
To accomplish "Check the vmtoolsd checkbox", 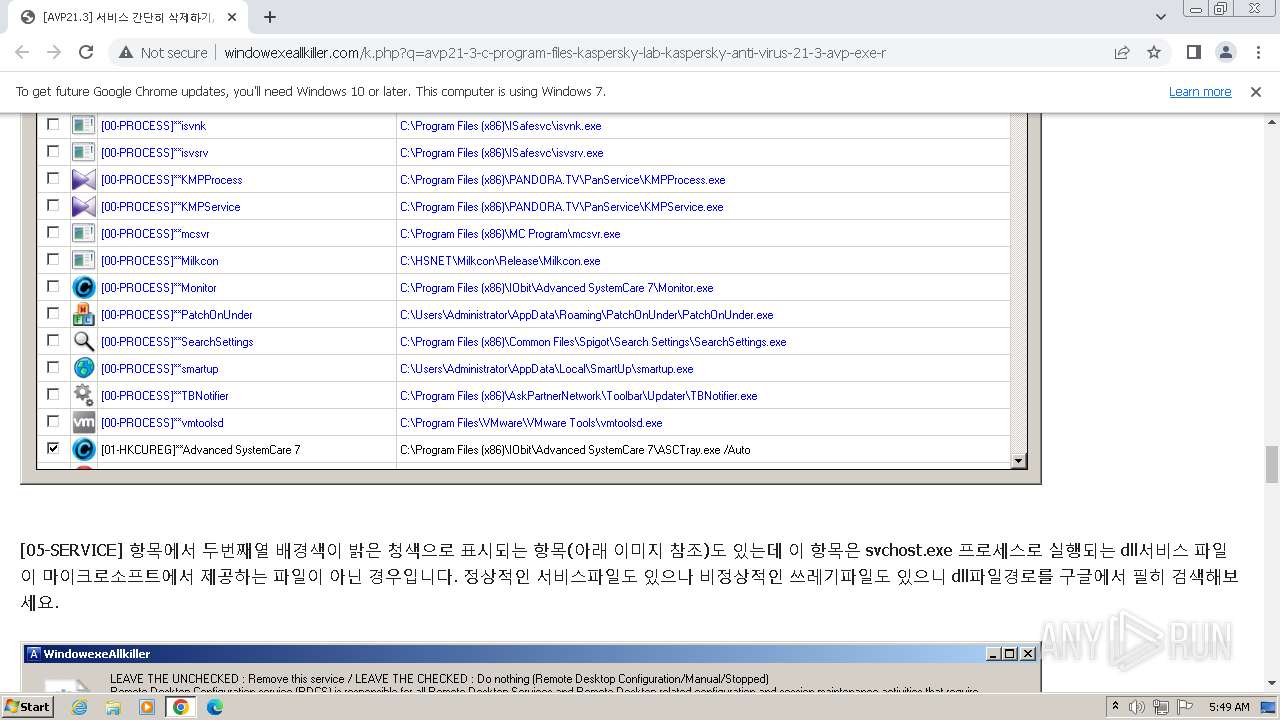I will click(x=53, y=422).
